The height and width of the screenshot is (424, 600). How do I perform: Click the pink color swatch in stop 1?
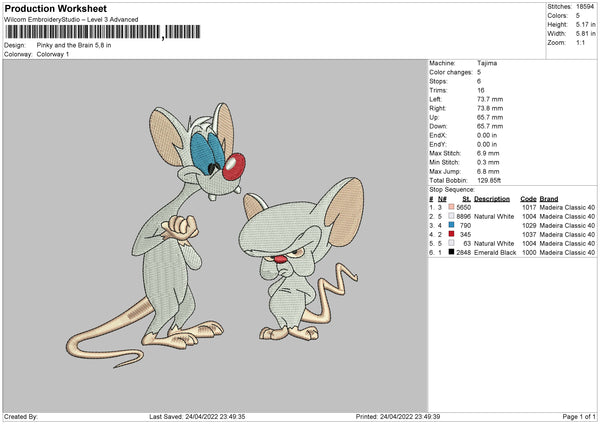(x=452, y=207)
